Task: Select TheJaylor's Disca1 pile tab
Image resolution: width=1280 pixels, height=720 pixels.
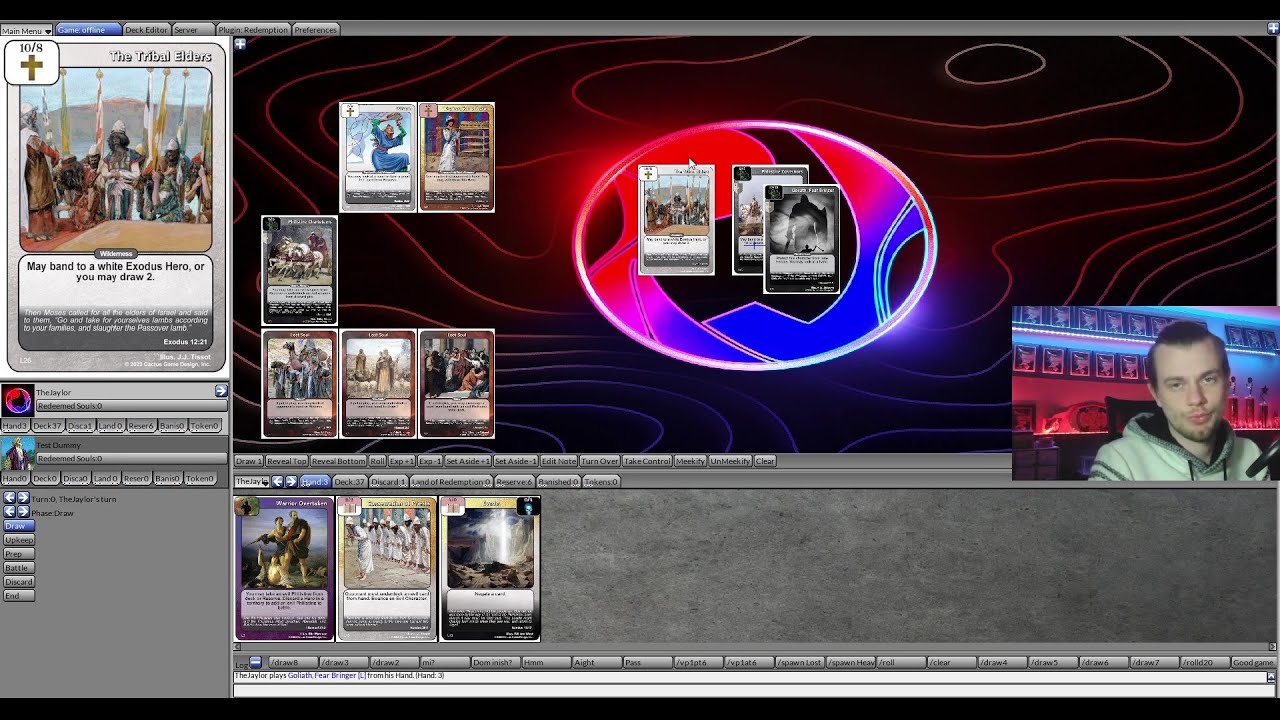Action: [80, 426]
